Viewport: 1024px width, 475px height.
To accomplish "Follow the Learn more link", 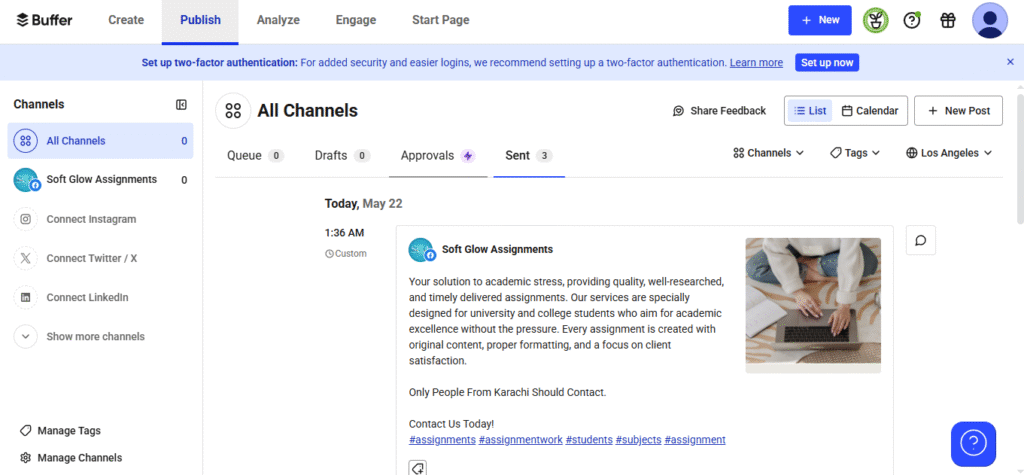I will pos(756,63).
